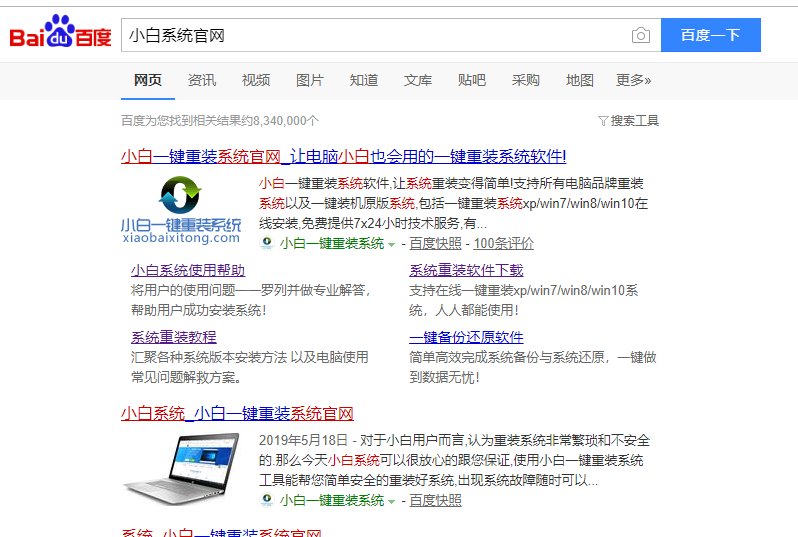Viewport: 798px width, 537px height.
Task: Open 百度快照 of the first result
Action: [x=435, y=243]
